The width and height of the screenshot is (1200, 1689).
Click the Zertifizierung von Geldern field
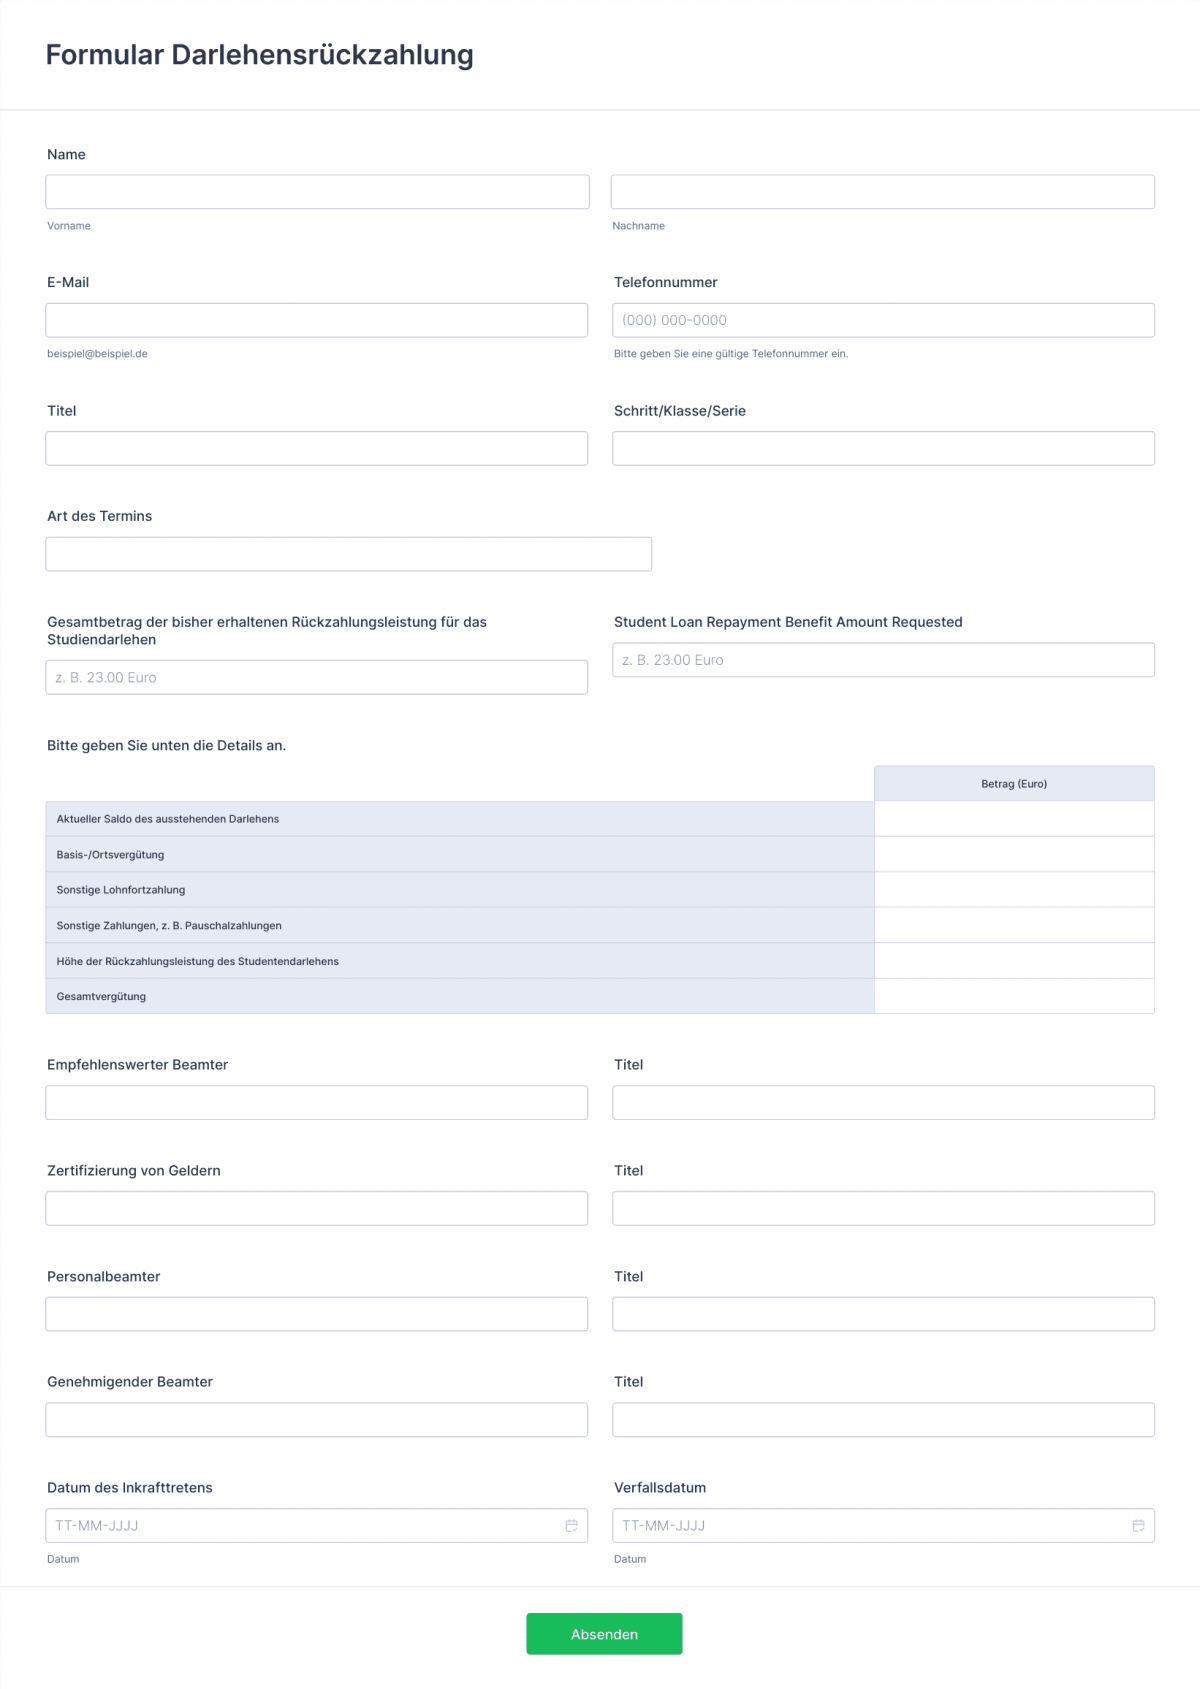(316, 1207)
